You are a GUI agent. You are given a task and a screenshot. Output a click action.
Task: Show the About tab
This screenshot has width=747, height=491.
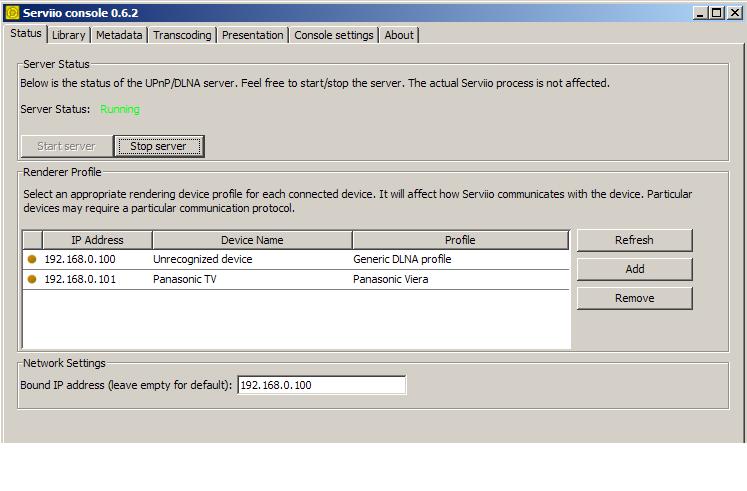coord(399,35)
